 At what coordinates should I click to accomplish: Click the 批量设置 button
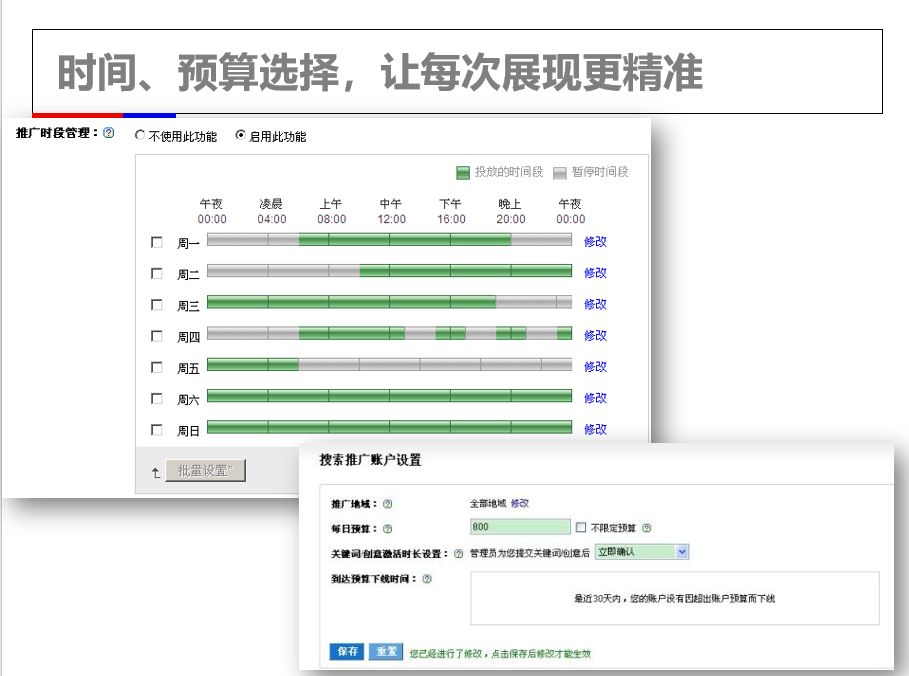click(205, 471)
